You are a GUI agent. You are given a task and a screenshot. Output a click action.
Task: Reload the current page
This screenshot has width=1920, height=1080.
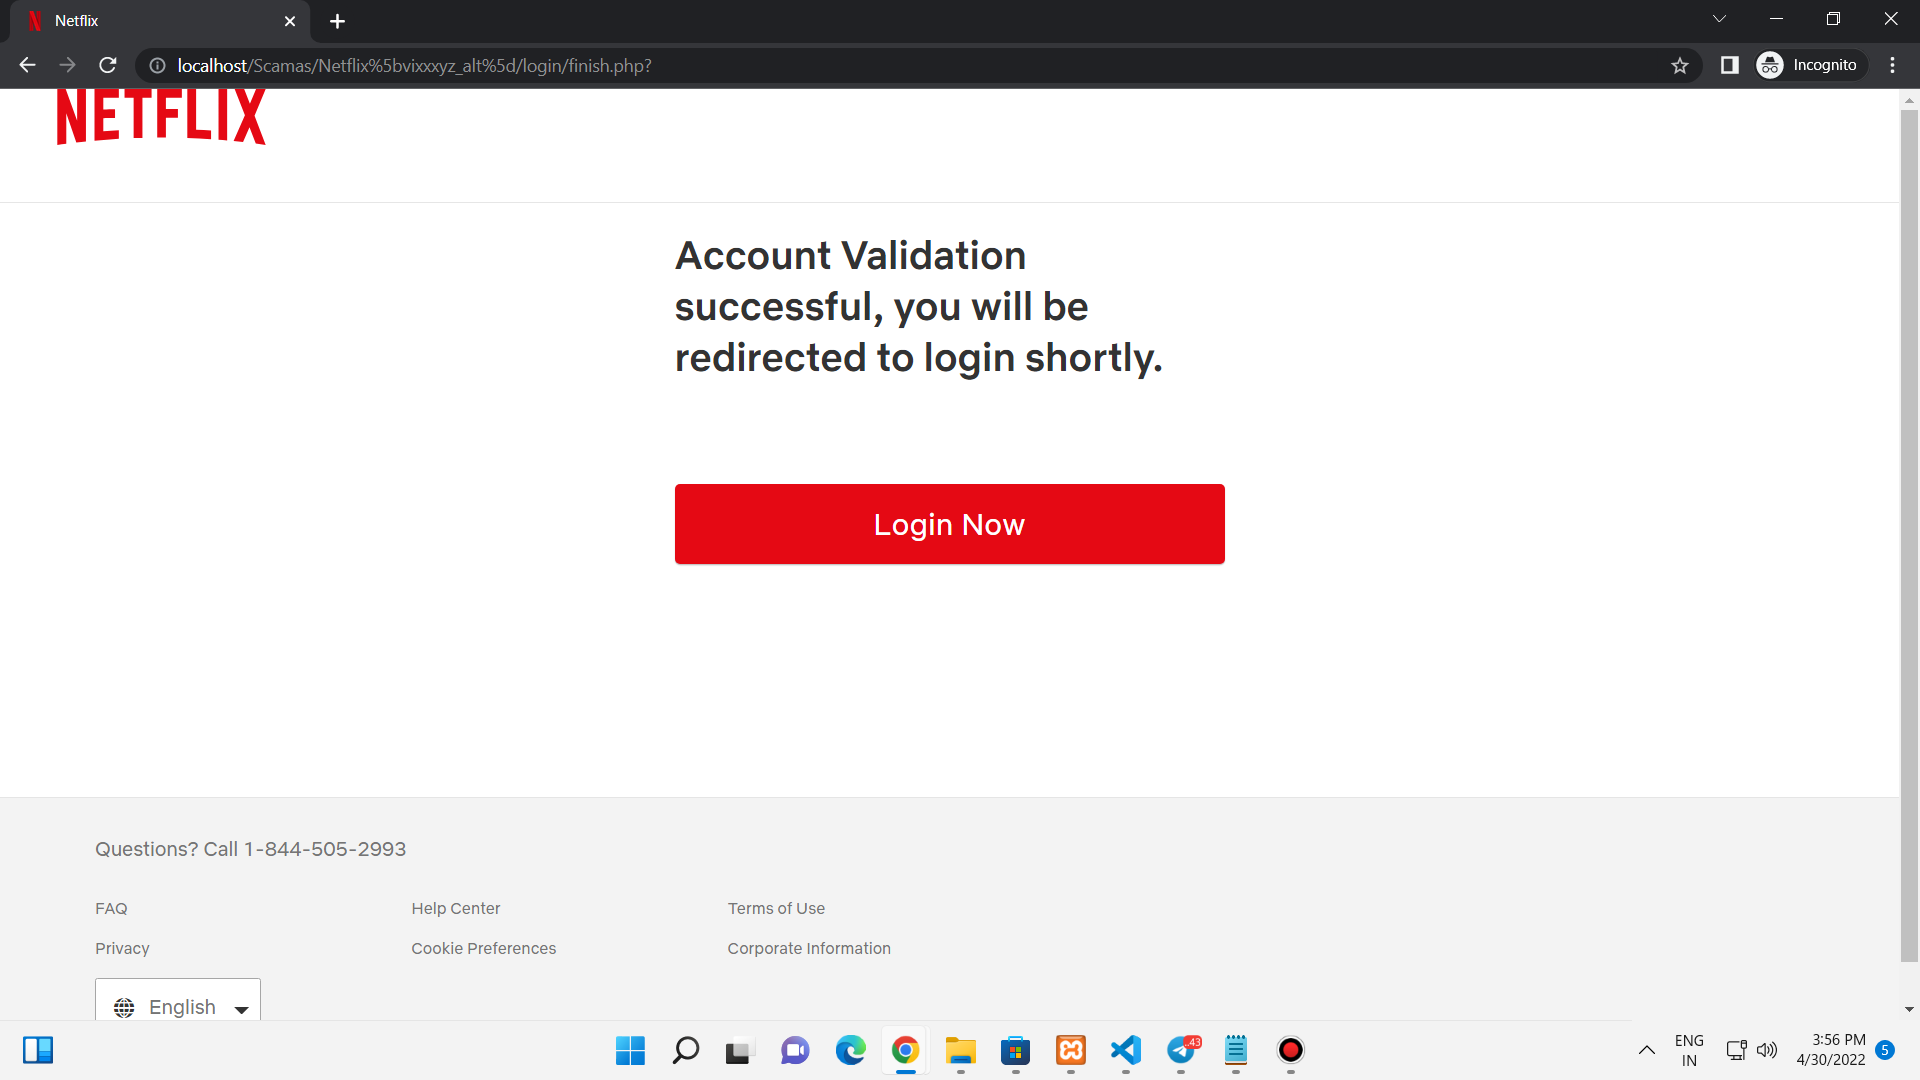click(108, 65)
